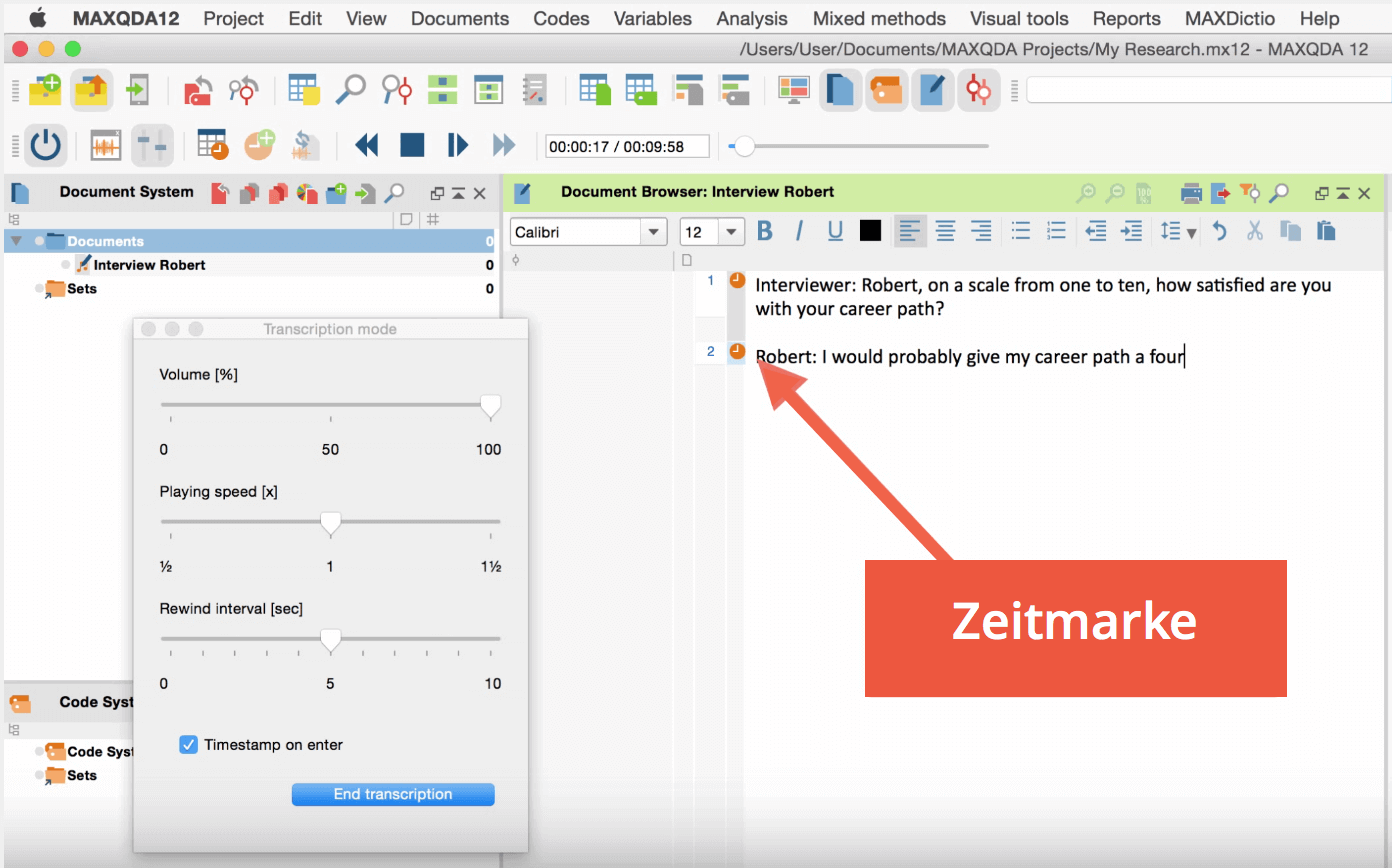Click the timestamp clock at paragraph 1
The width and height of the screenshot is (1392, 868).
pyautogui.click(x=737, y=281)
